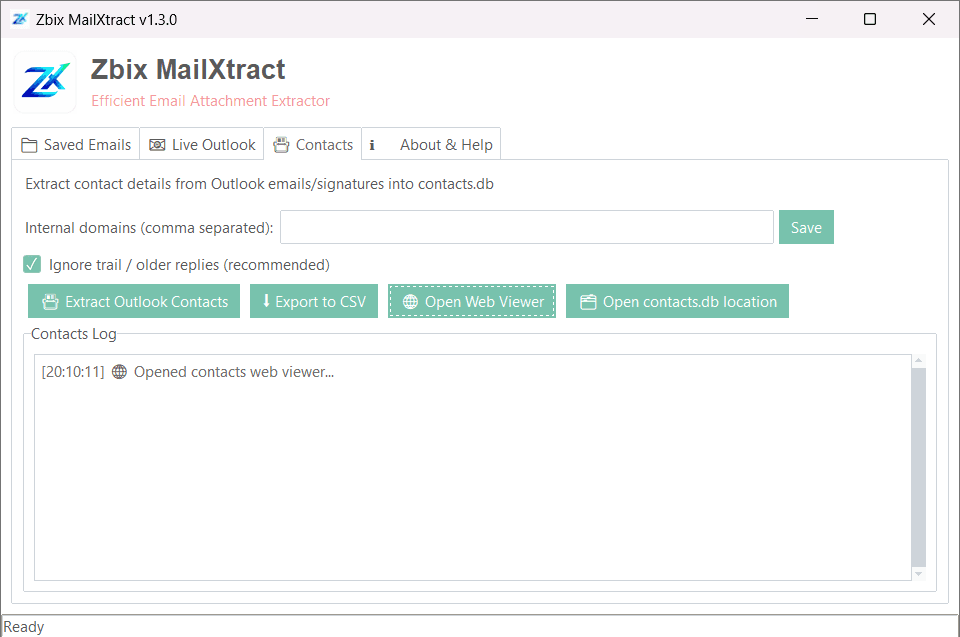Image resolution: width=960 pixels, height=637 pixels.
Task: Click the 'Efficient Email Attachment Extractor' subtitle
Action: point(211,100)
